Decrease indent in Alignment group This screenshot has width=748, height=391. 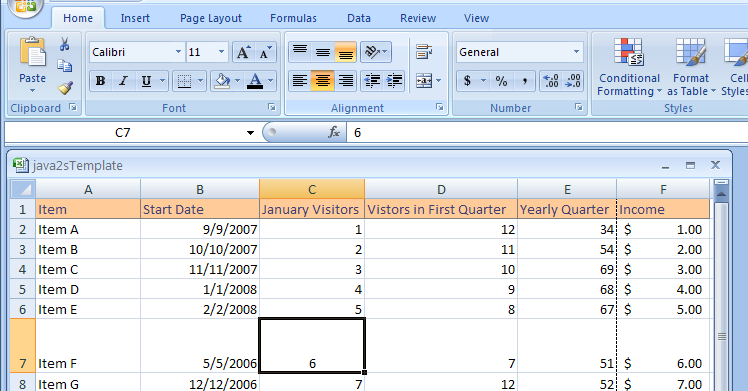(x=372, y=81)
